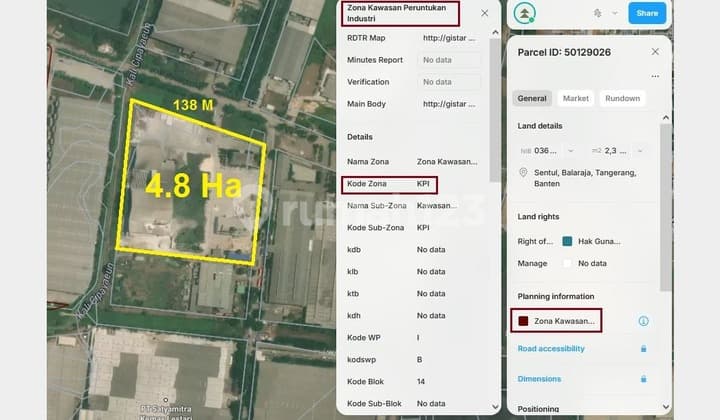720x420 pixels.
Task: Open the Road accessibility link
Action: 551,348
